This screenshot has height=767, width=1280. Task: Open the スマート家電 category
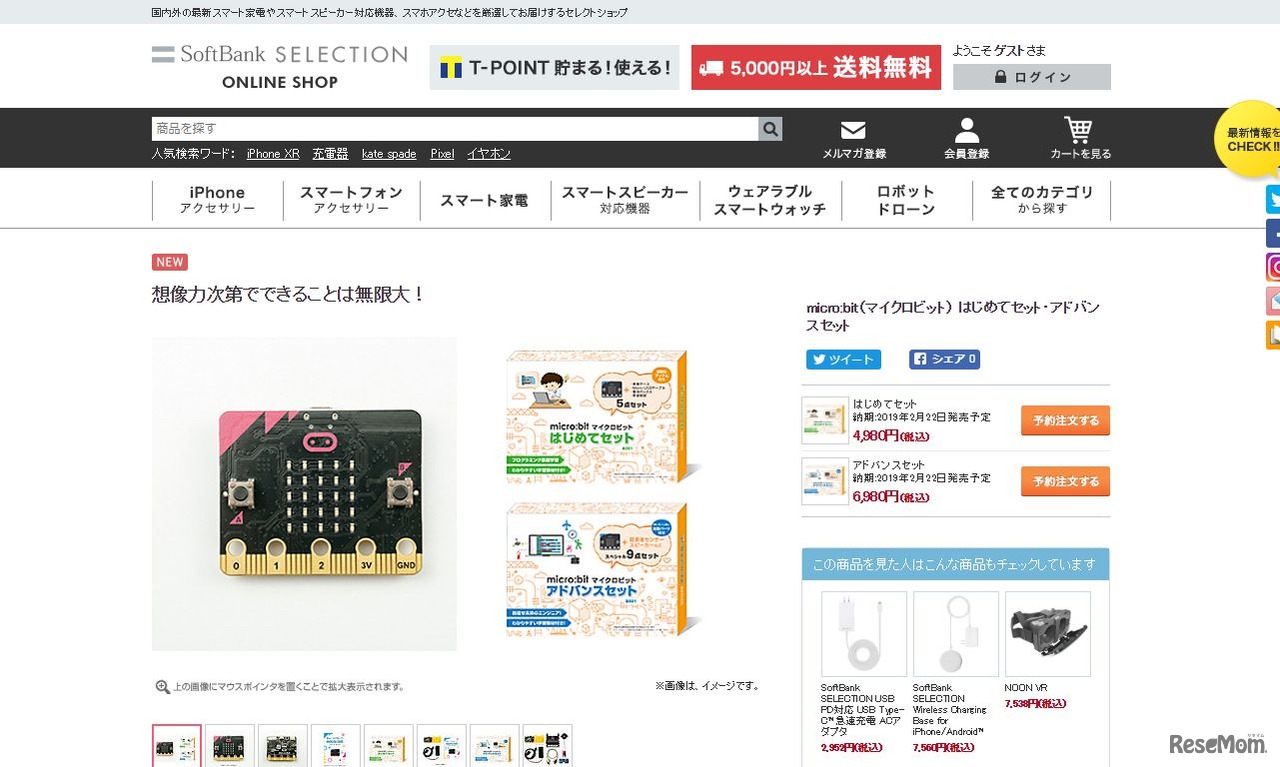(x=484, y=200)
